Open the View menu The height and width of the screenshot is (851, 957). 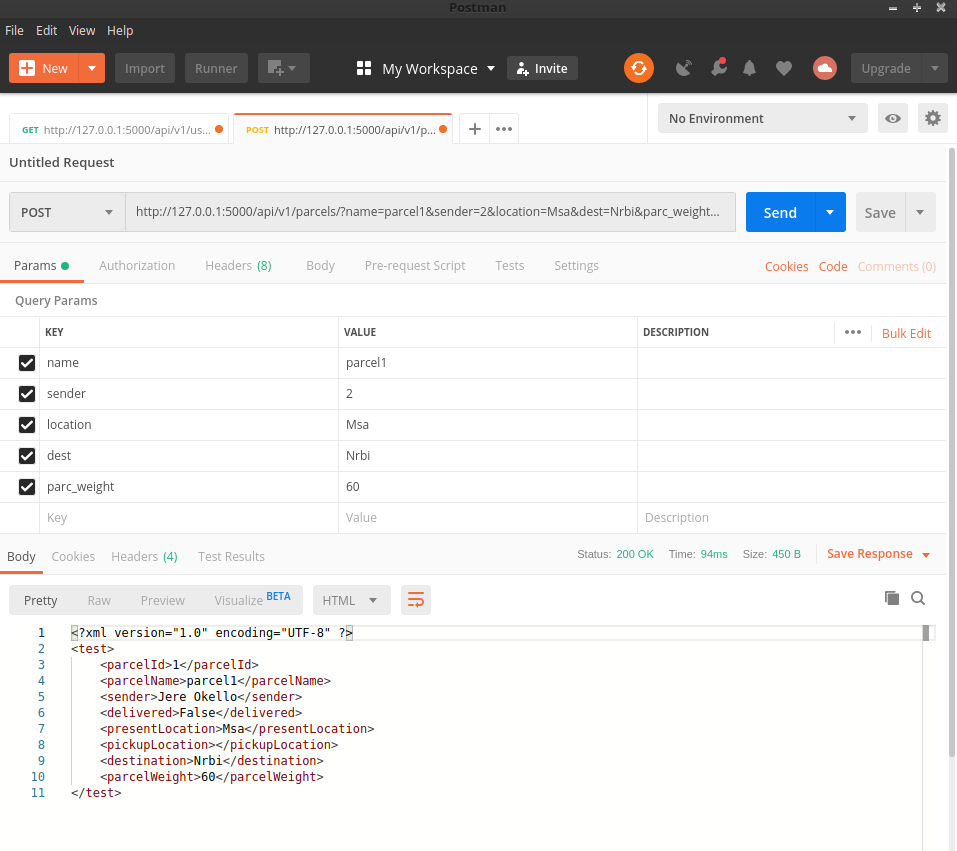click(x=82, y=31)
